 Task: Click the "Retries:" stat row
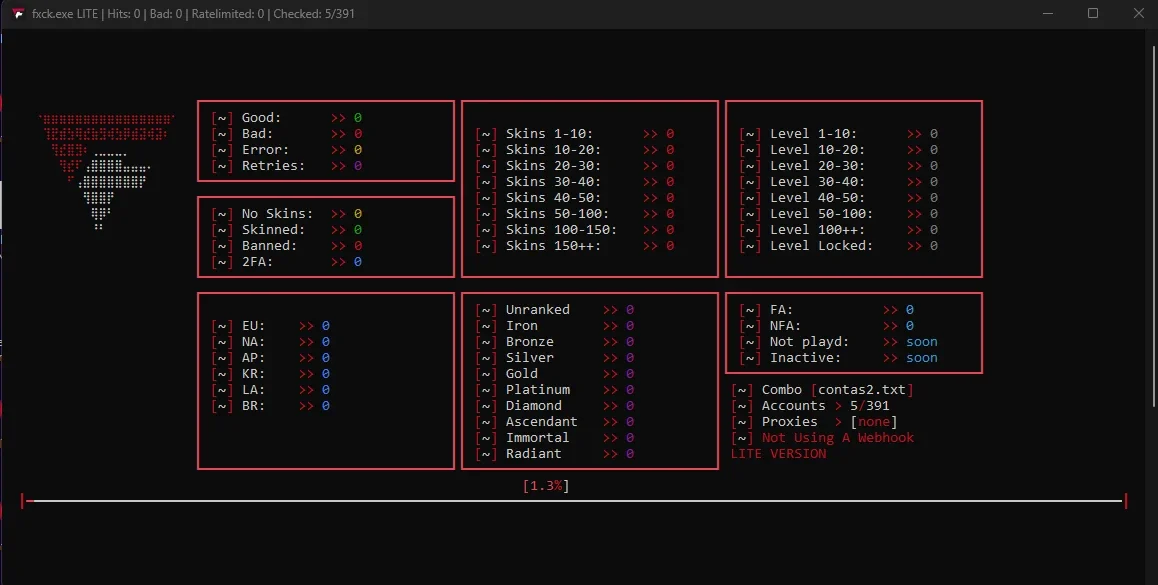(287, 165)
